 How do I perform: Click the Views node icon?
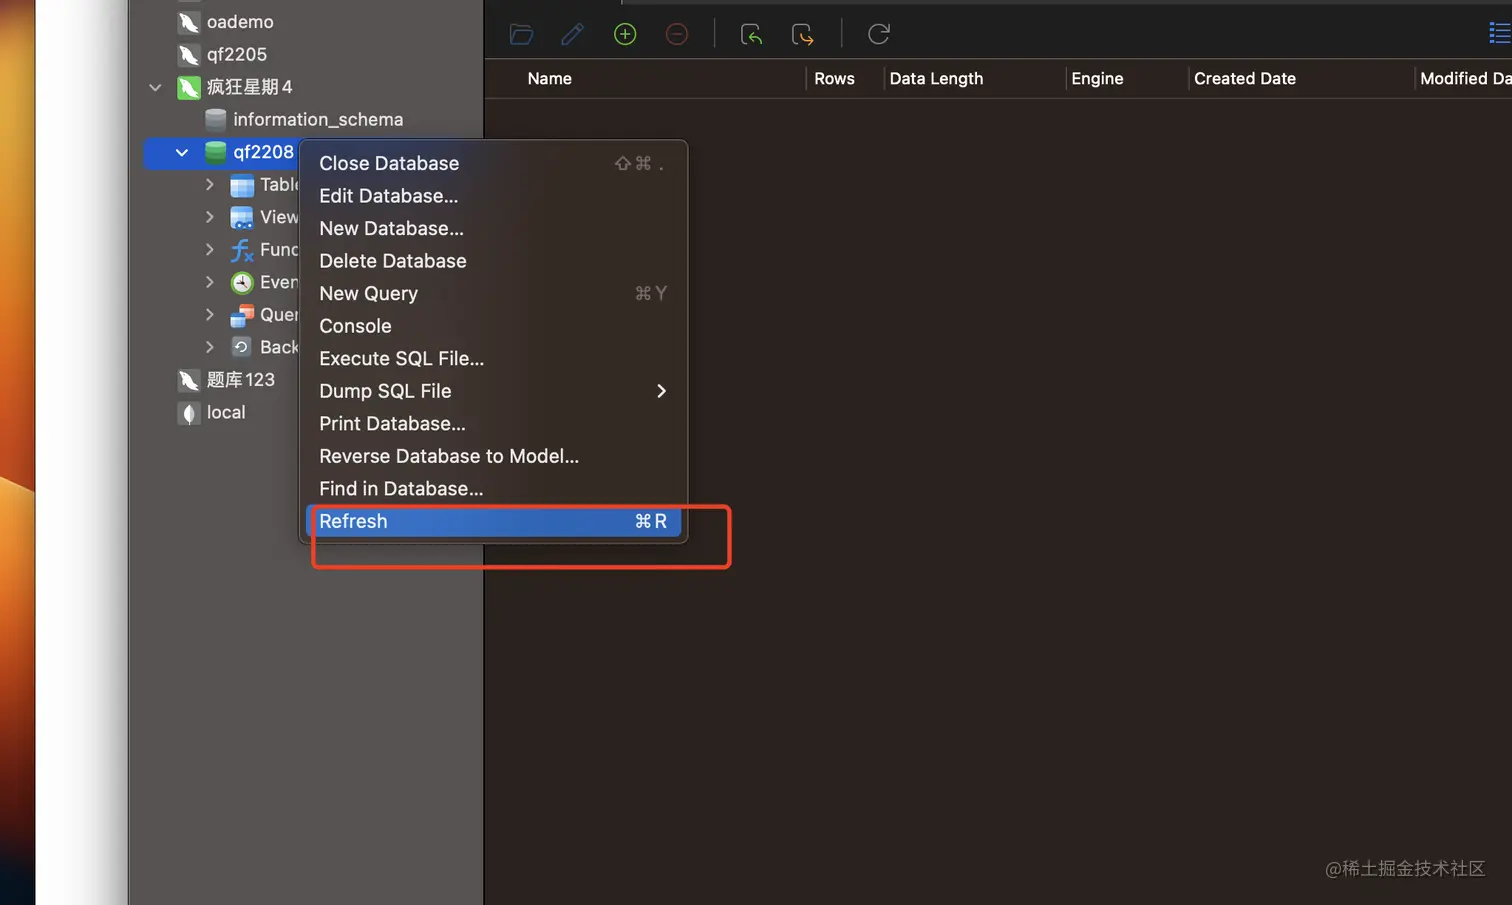242,217
